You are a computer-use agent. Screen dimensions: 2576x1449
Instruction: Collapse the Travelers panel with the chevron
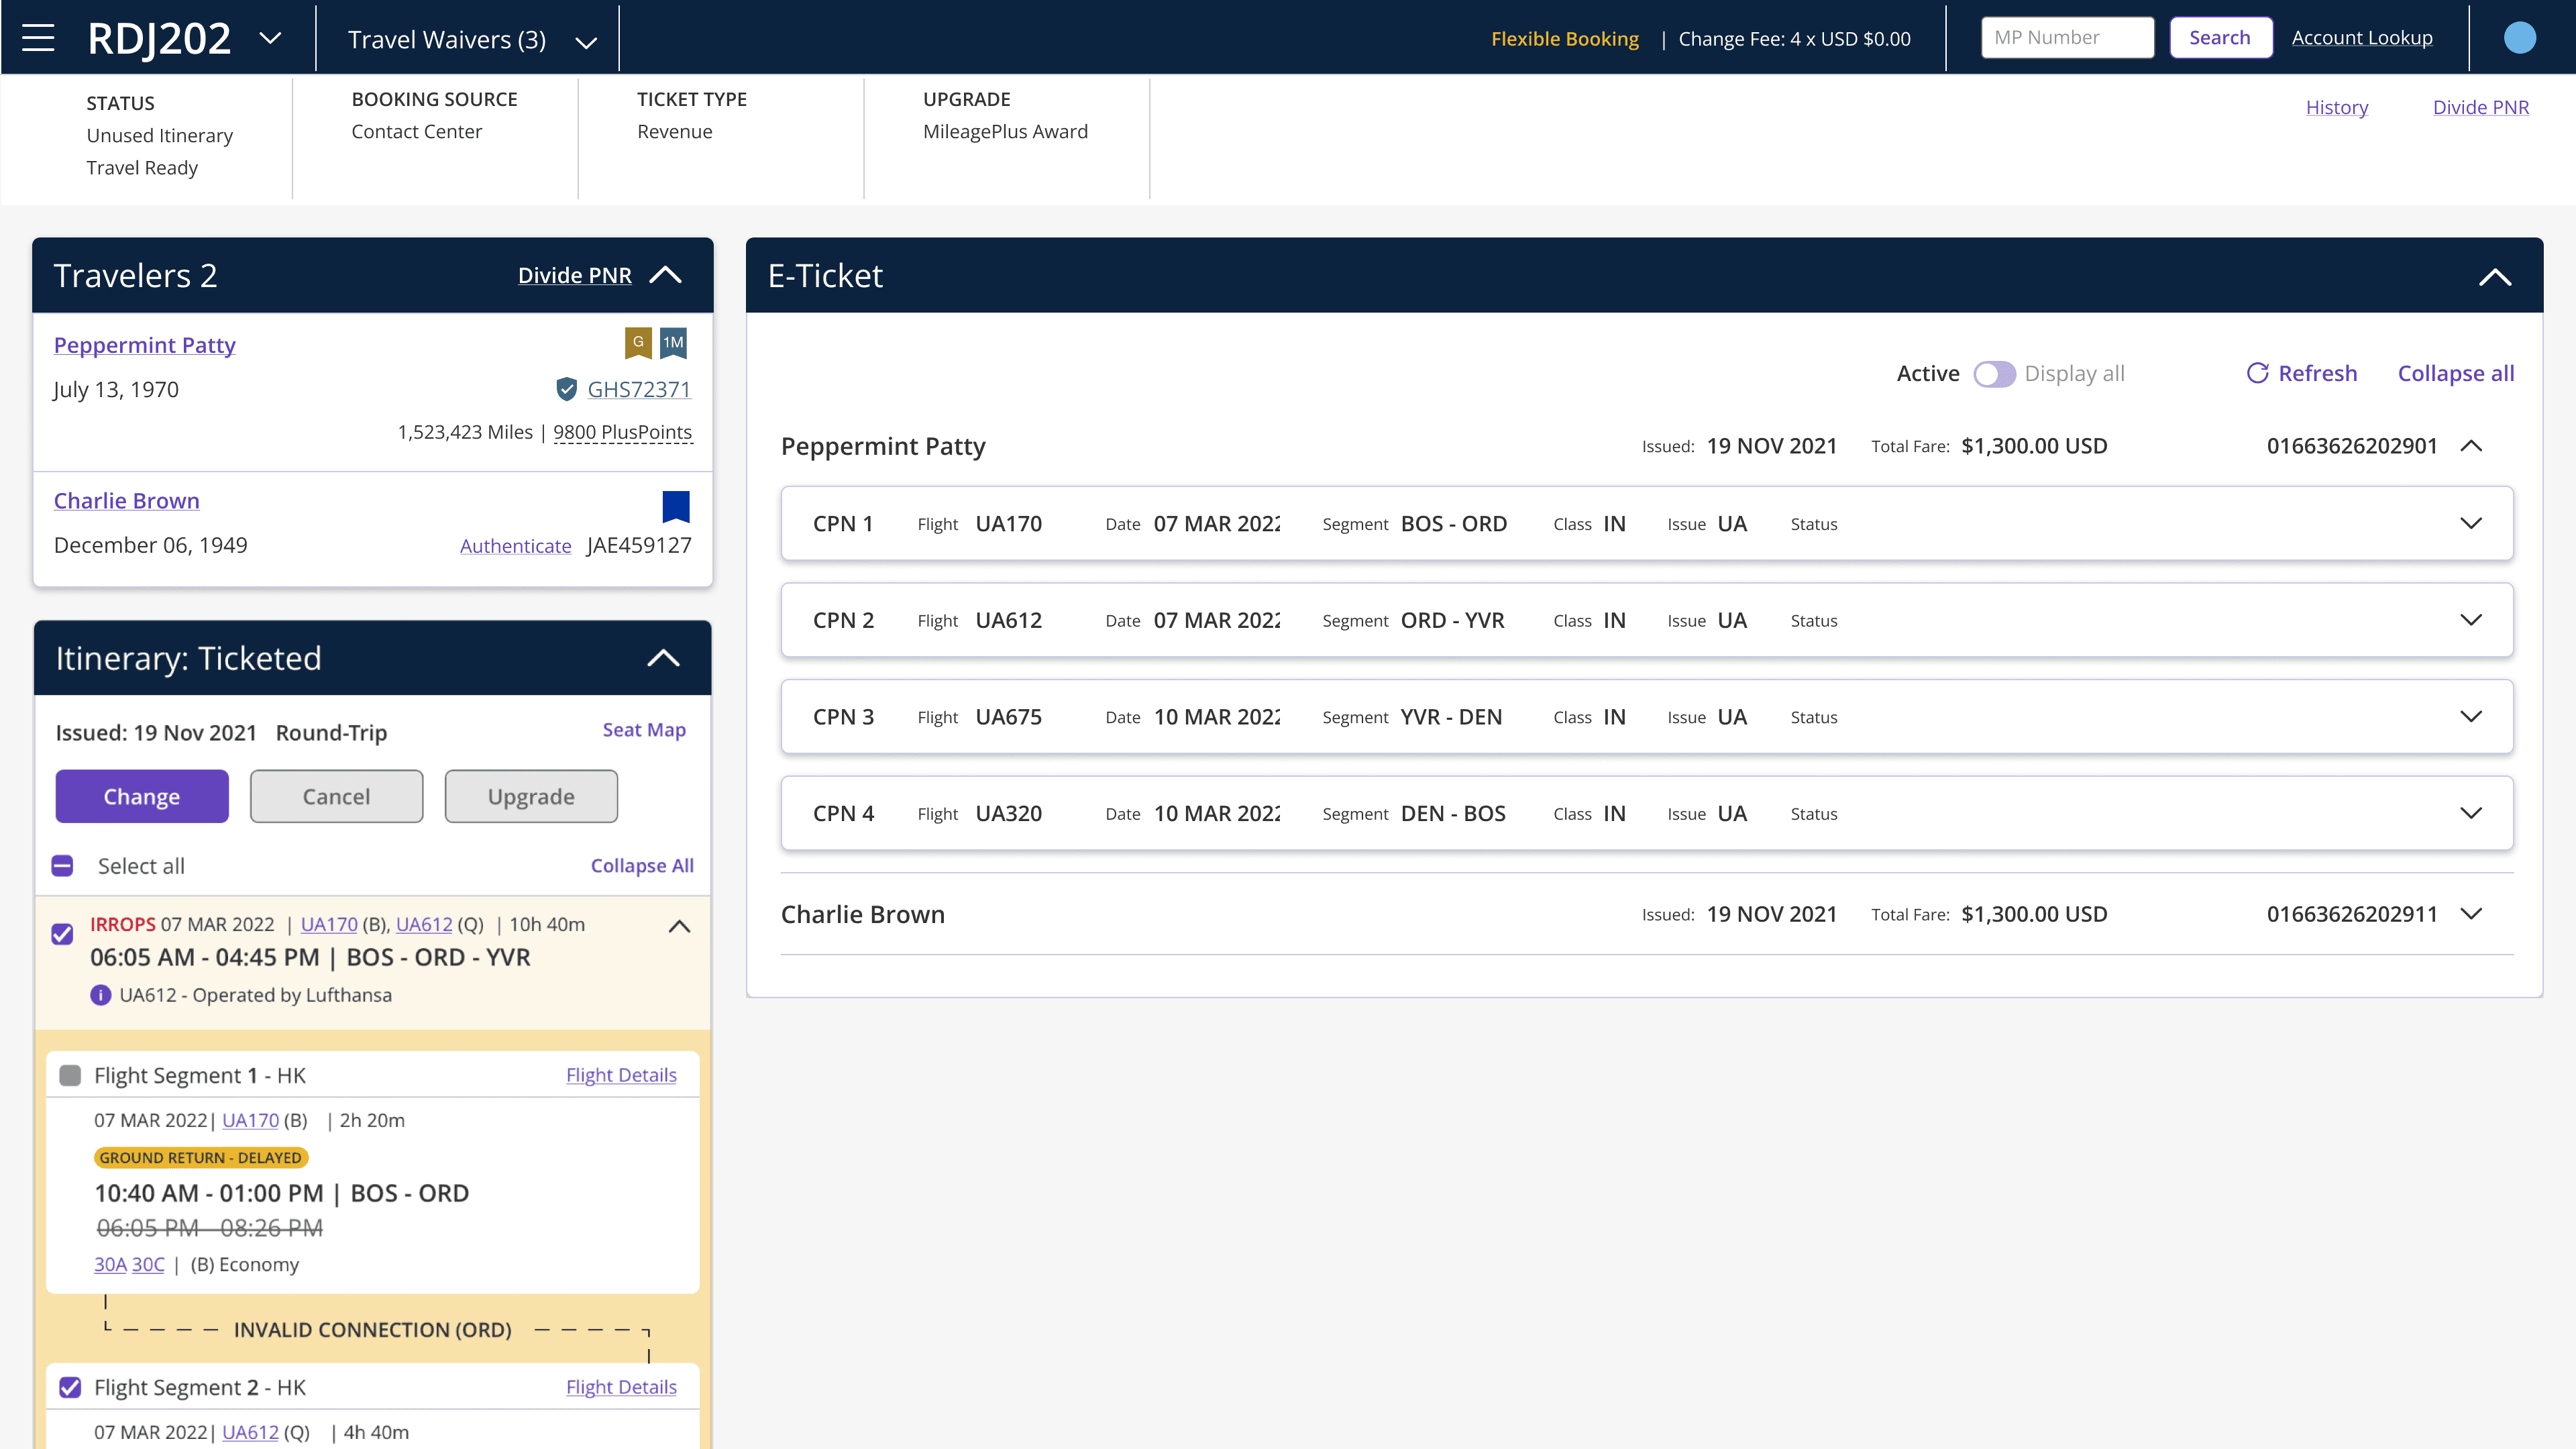click(x=665, y=275)
